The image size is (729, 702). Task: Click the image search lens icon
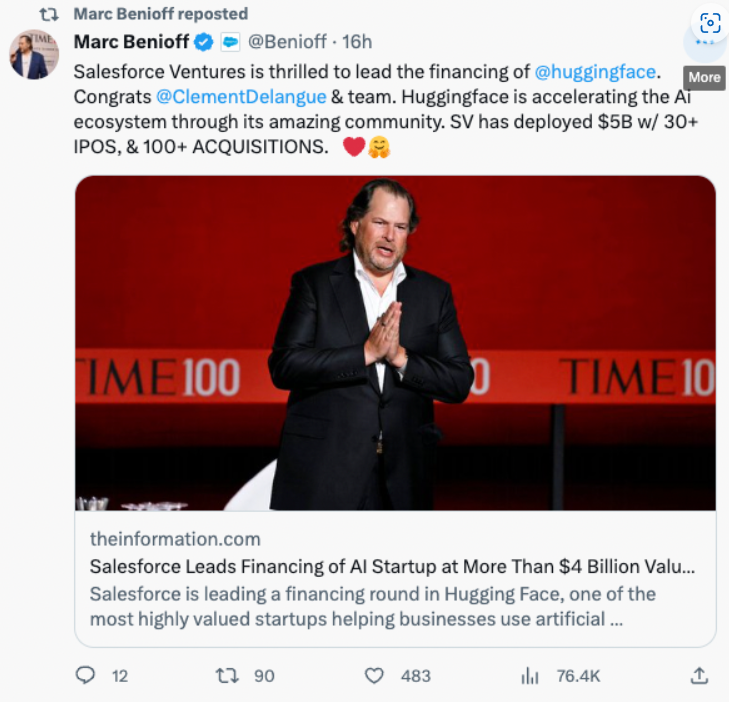point(709,23)
